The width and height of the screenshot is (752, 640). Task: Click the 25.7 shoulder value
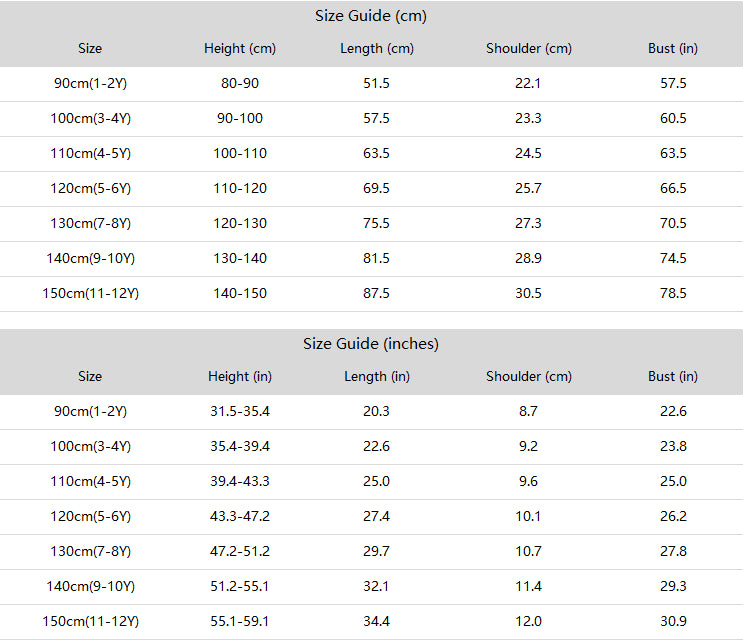(529, 189)
